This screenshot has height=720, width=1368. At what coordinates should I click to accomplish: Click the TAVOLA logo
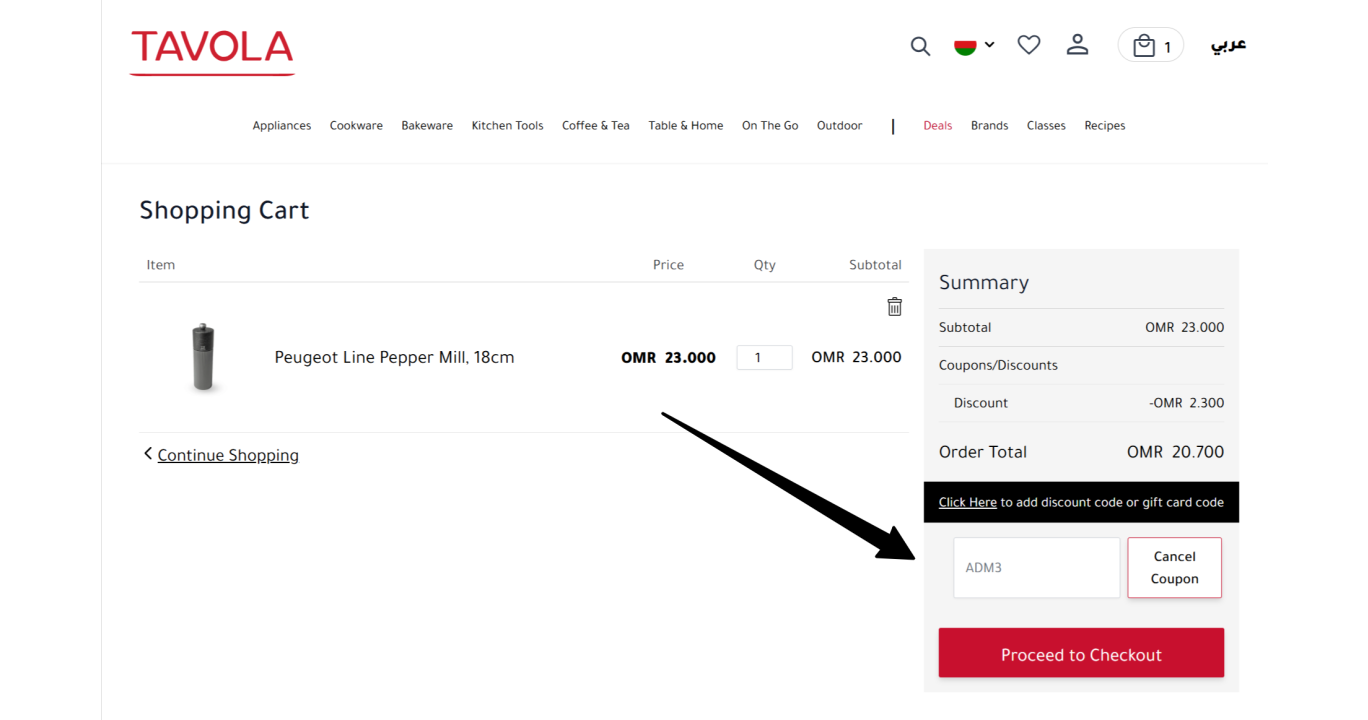[x=212, y=52]
